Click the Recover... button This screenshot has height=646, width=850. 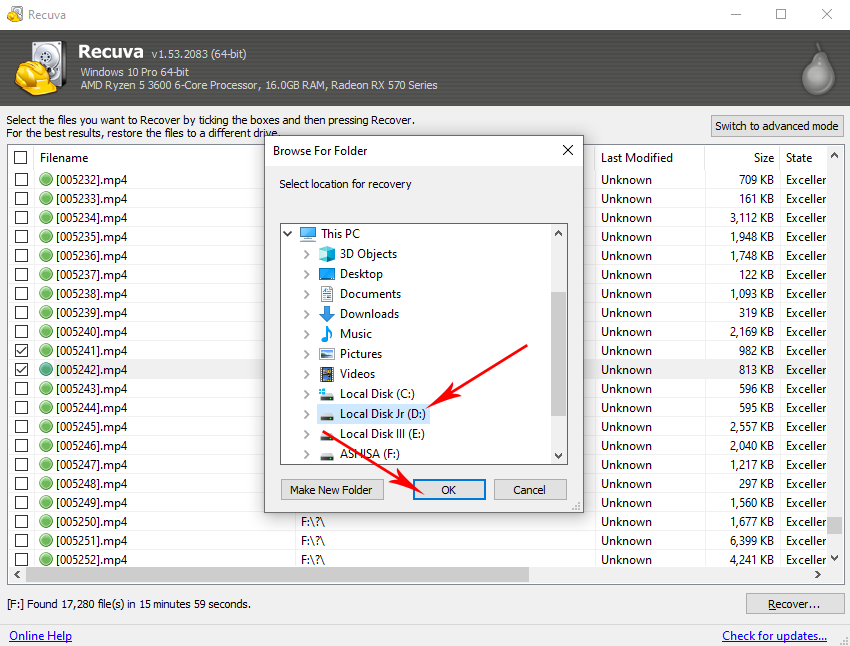click(794, 604)
